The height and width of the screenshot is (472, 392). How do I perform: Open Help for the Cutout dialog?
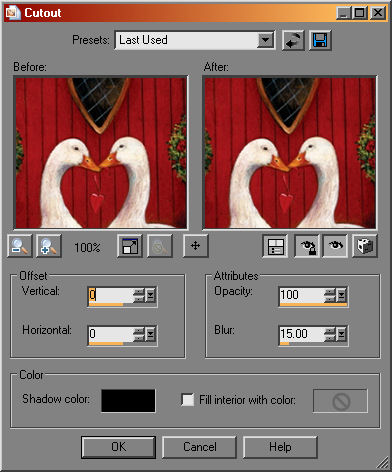pyautogui.click(x=280, y=447)
